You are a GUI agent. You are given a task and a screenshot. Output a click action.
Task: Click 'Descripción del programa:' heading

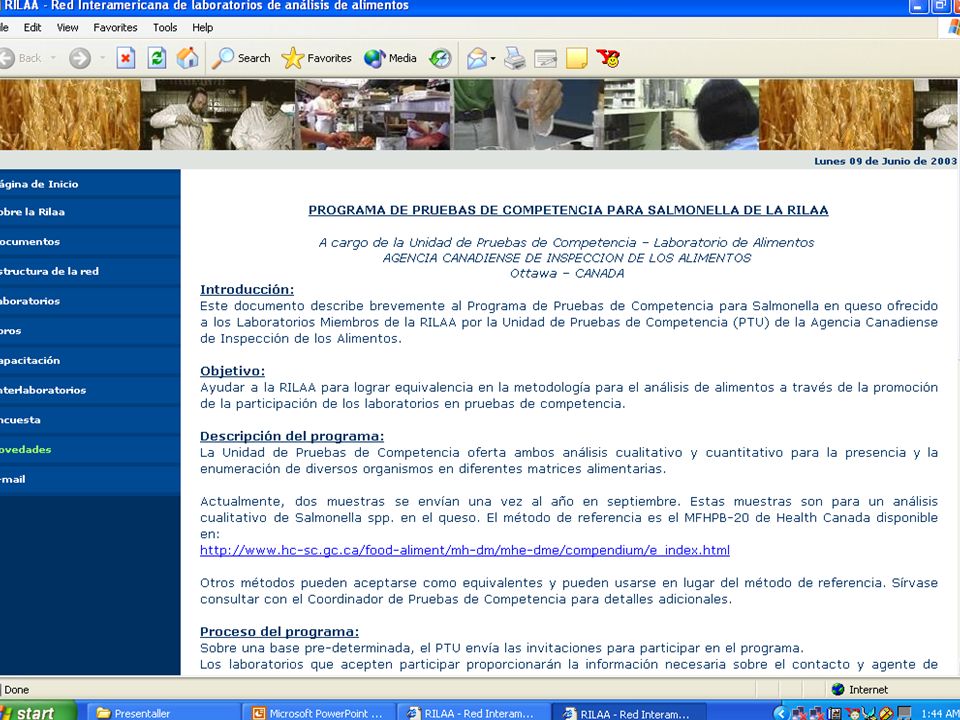click(x=292, y=437)
